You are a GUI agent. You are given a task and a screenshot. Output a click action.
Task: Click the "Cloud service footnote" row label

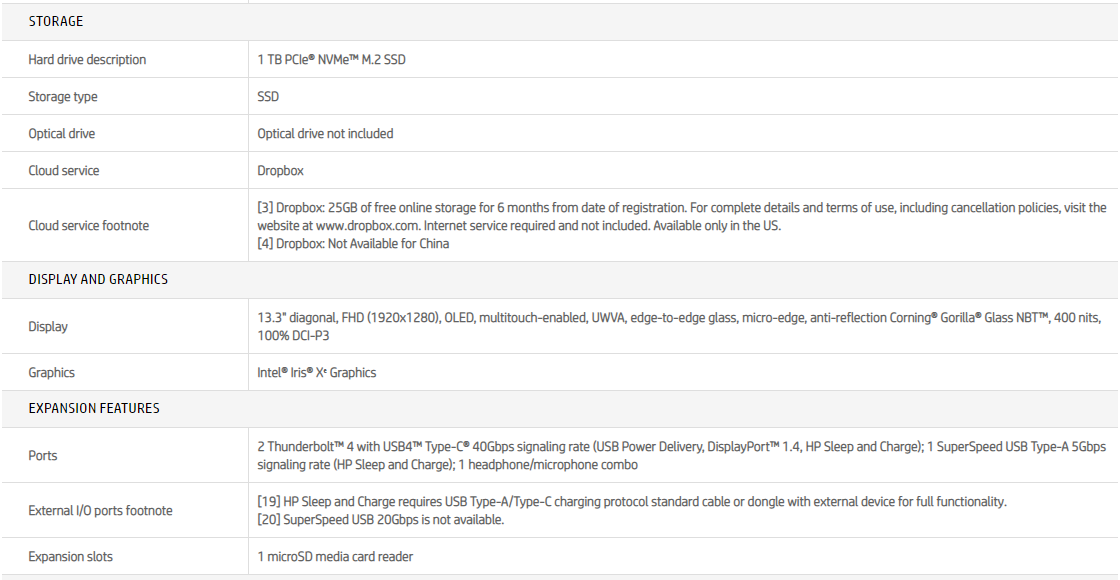click(89, 226)
